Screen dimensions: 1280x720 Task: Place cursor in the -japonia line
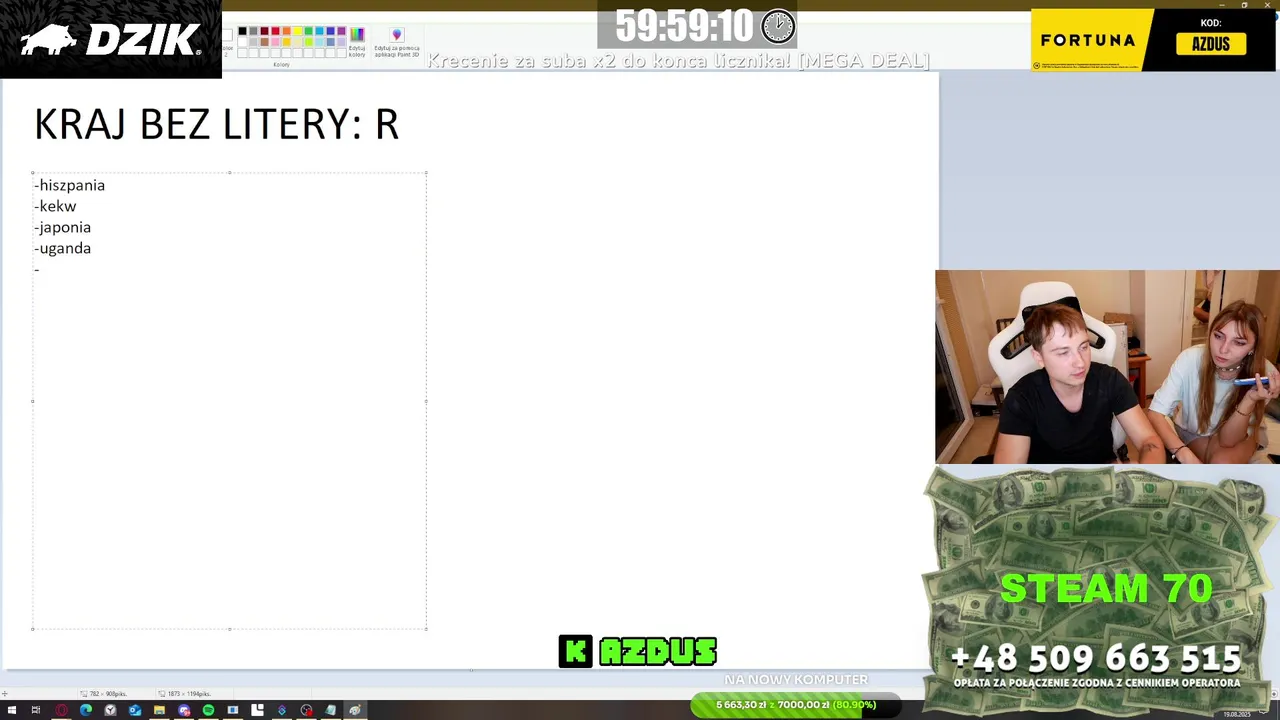[x=62, y=227]
